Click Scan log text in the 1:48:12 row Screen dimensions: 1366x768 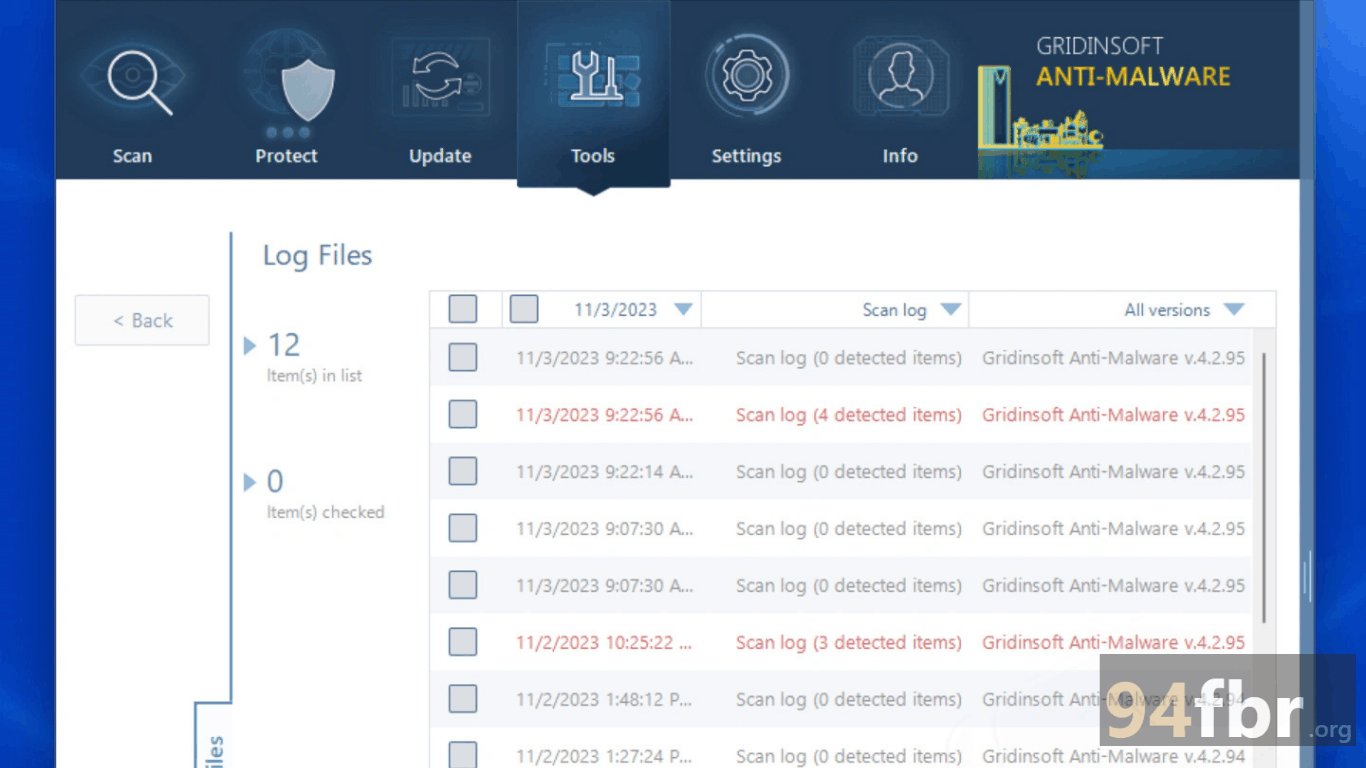click(849, 700)
